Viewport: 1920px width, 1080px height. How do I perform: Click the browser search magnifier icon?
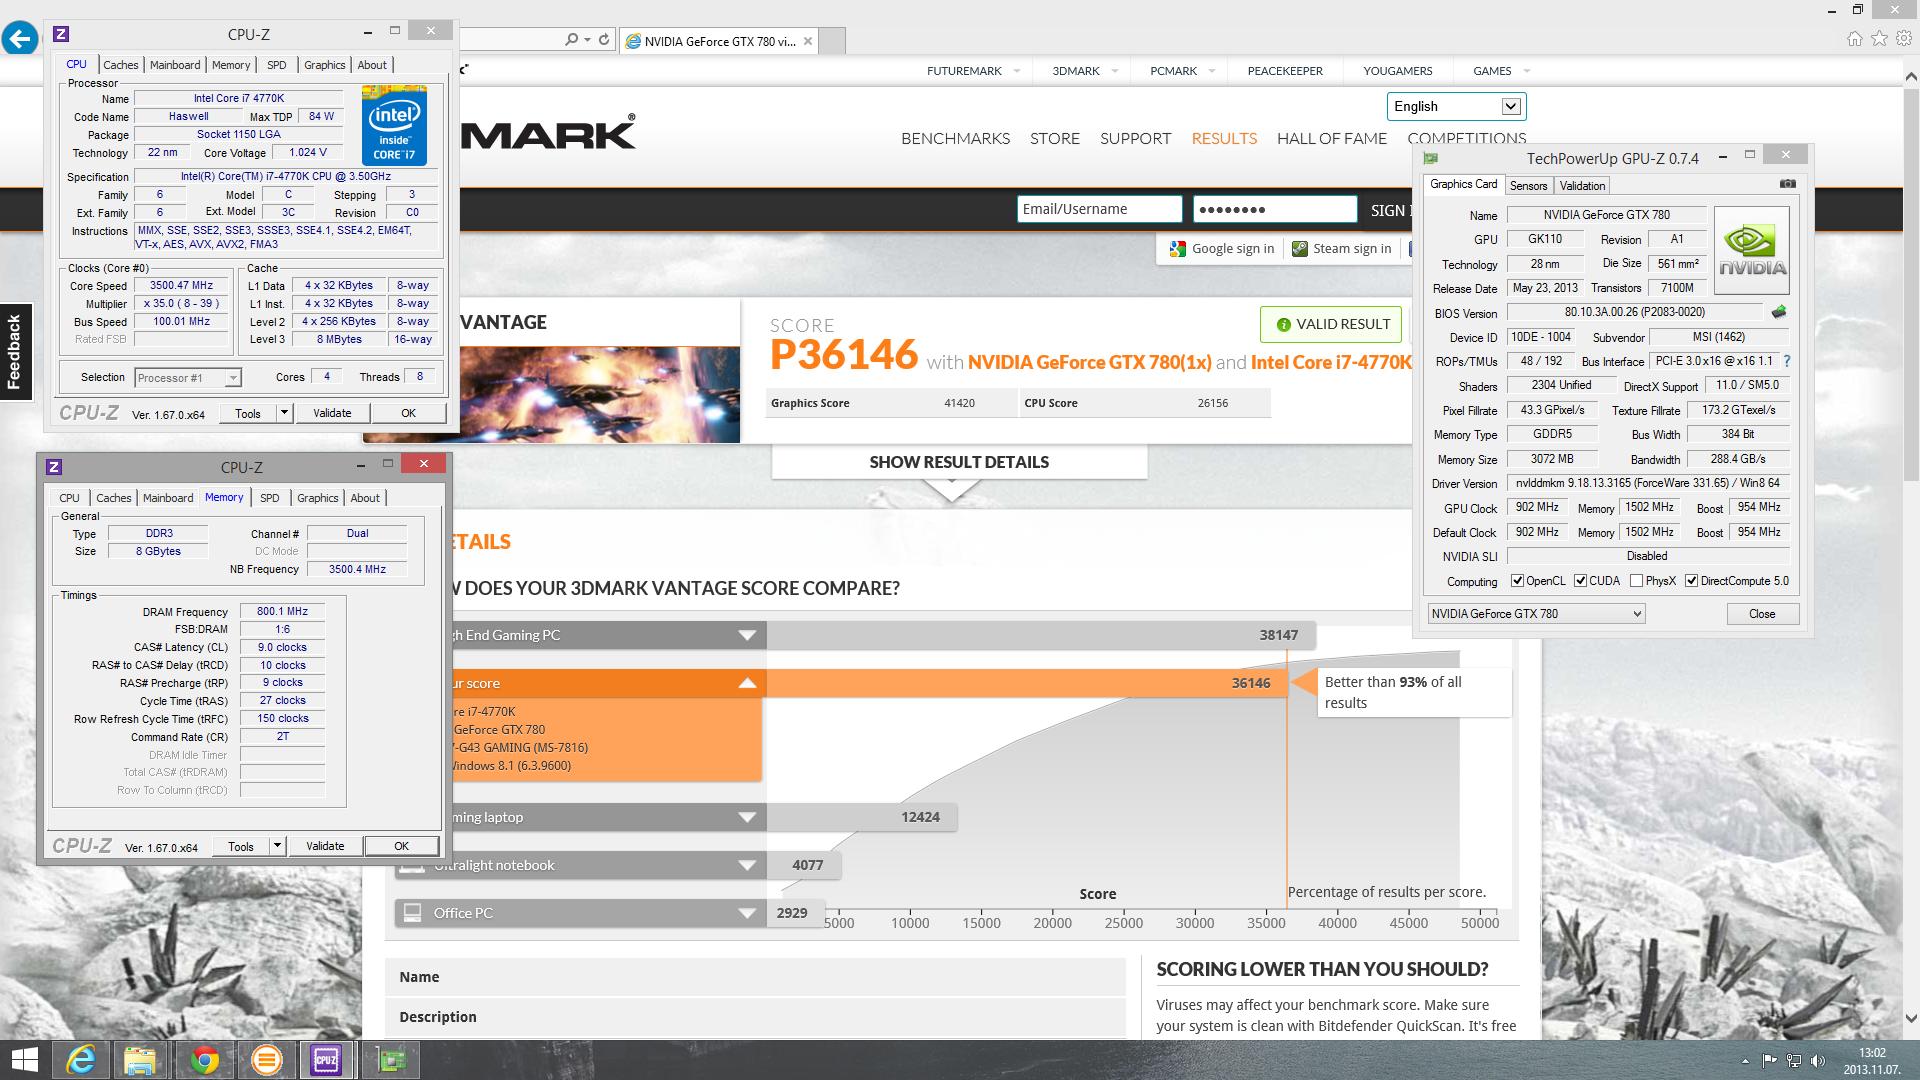coord(571,40)
